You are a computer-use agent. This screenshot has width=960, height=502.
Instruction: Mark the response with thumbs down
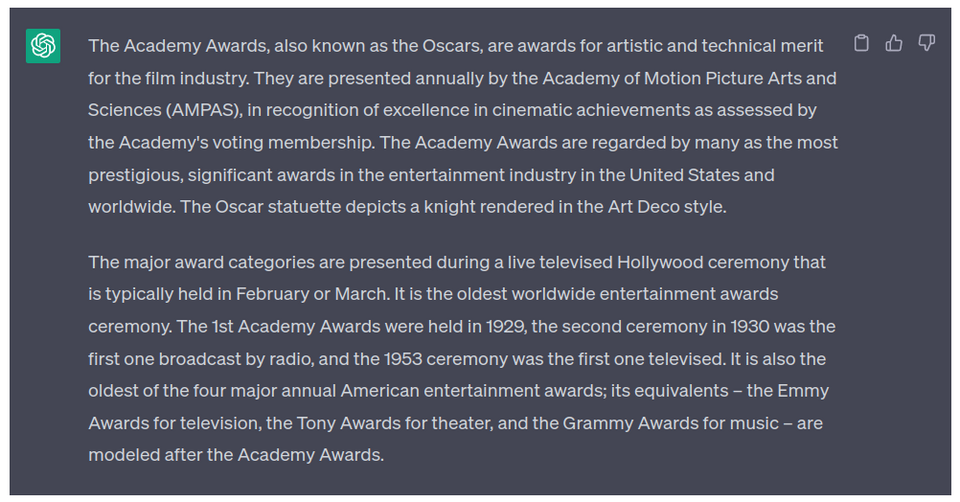(x=926, y=43)
